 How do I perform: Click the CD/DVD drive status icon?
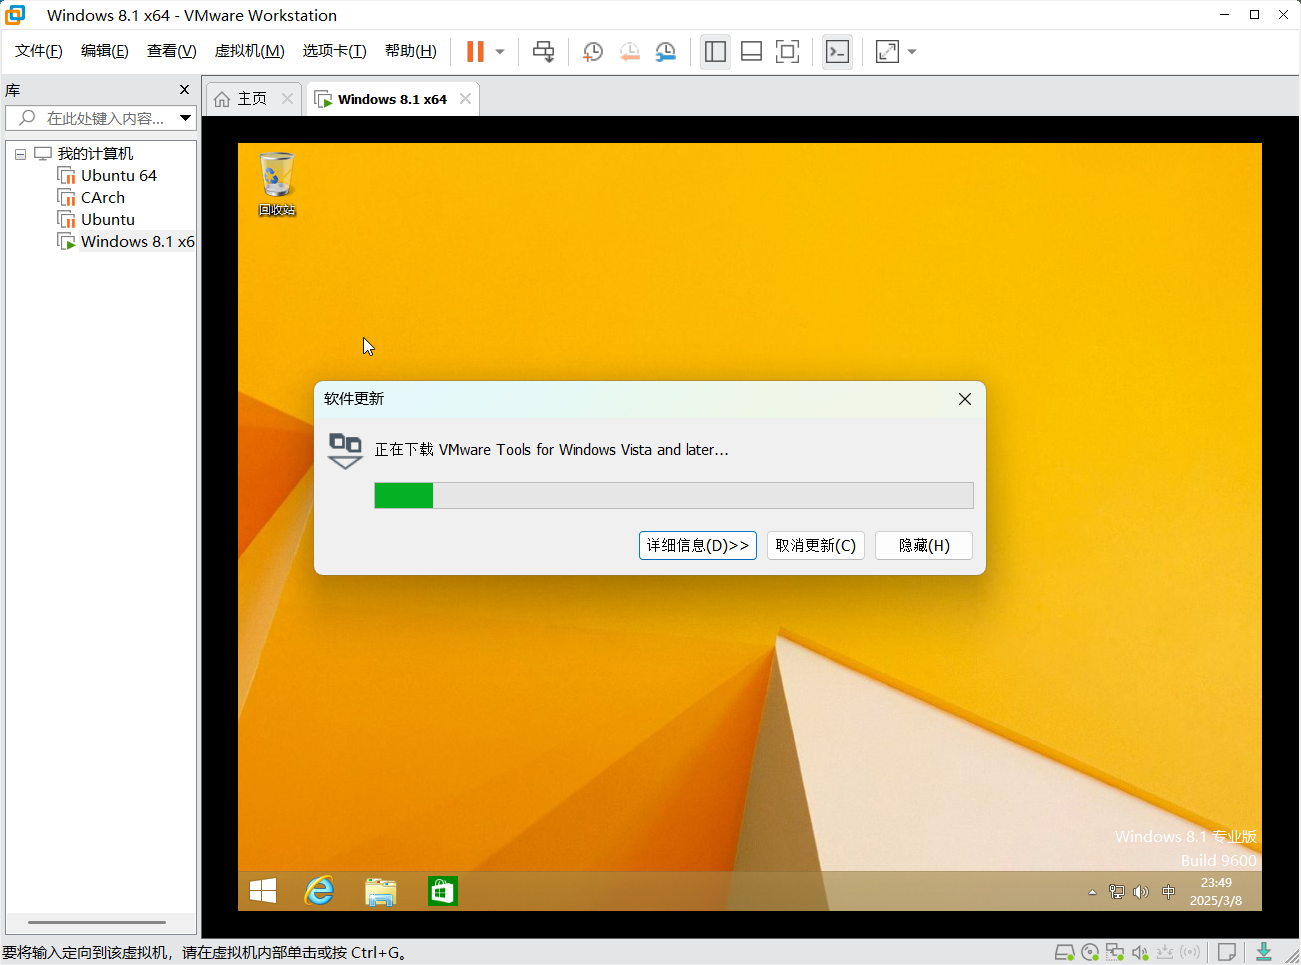[1090, 952]
